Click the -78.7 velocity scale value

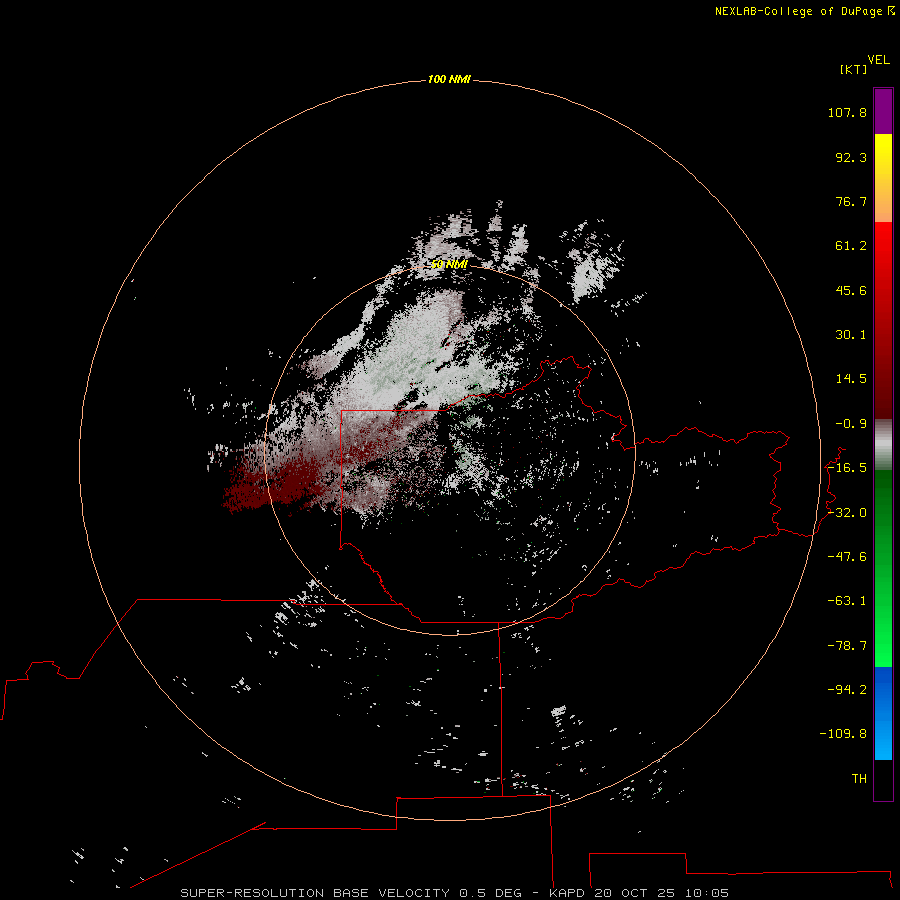pyautogui.click(x=847, y=646)
